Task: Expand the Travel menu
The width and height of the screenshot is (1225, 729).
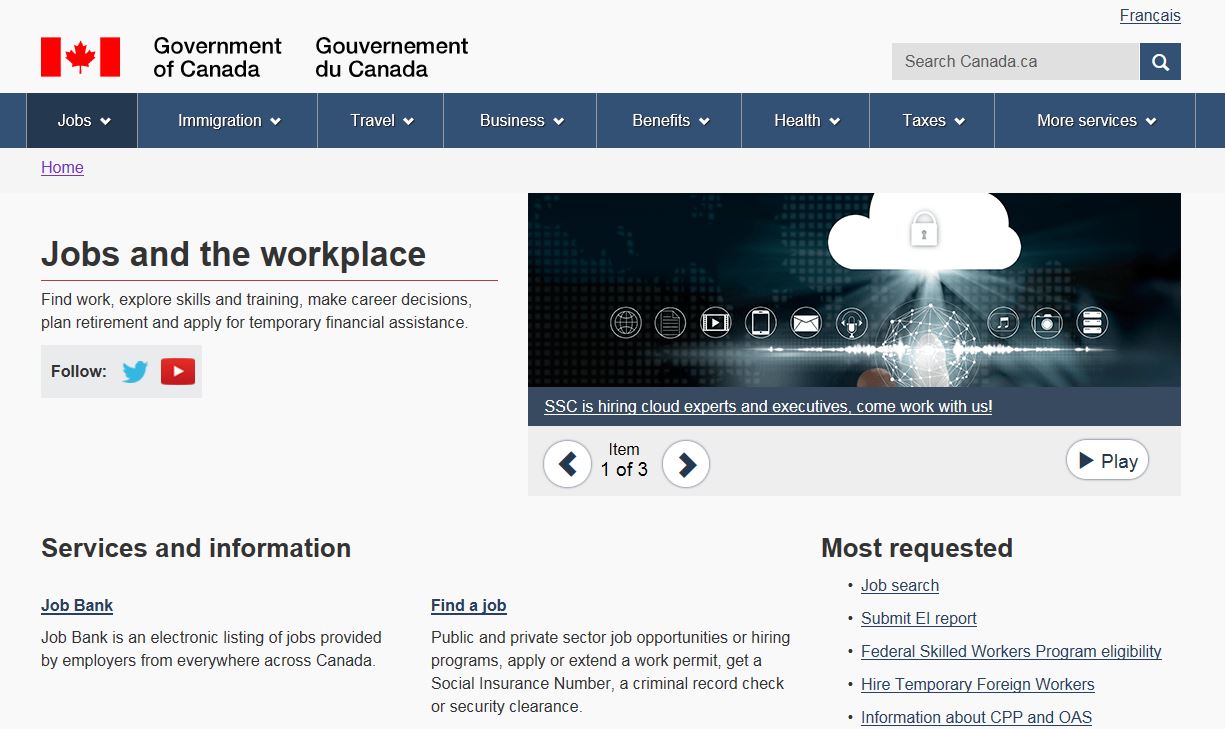Action: point(381,120)
